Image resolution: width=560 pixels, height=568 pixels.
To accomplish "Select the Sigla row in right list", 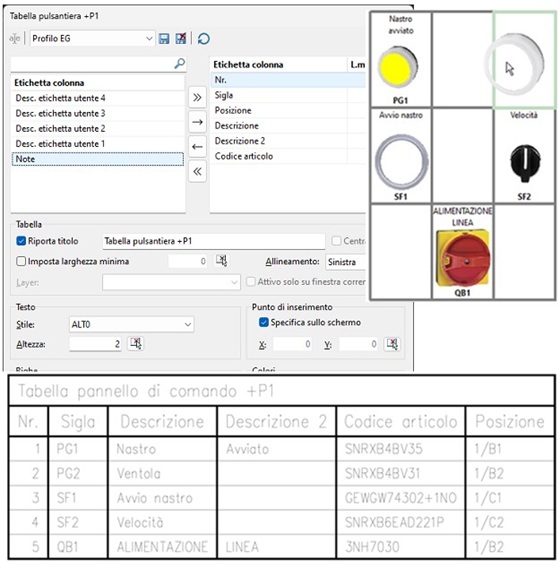I will point(288,95).
